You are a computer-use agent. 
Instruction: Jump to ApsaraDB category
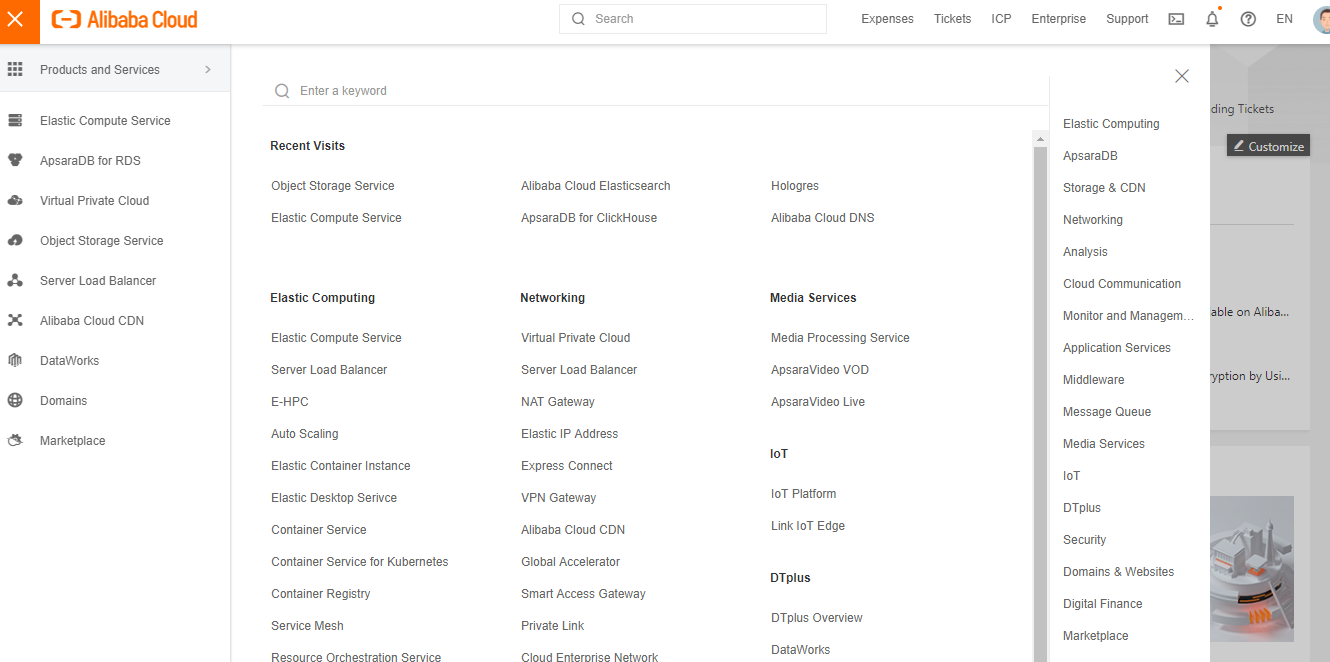(1090, 156)
